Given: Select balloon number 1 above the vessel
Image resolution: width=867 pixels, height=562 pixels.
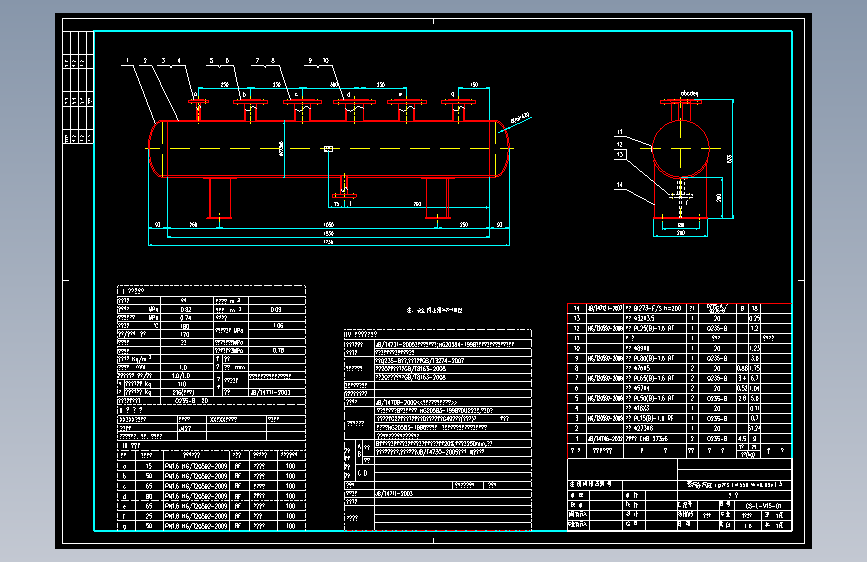Looking at the screenshot, I should 128,60.
